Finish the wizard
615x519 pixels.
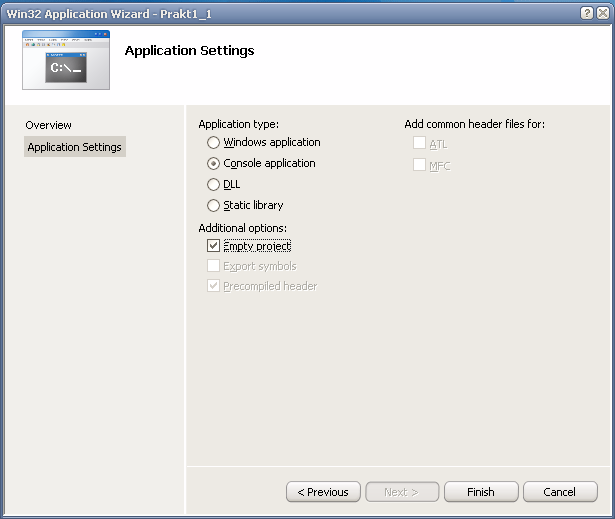point(481,492)
